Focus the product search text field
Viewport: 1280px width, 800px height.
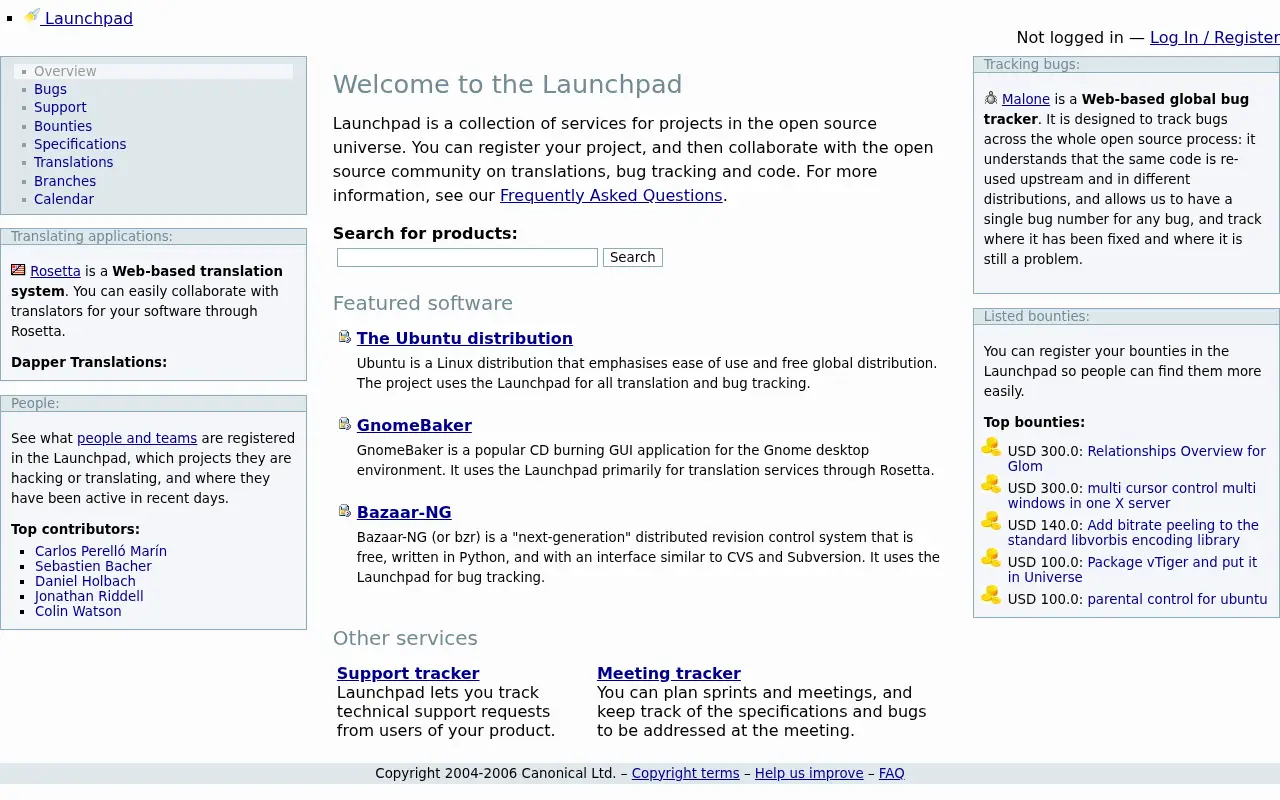point(467,257)
